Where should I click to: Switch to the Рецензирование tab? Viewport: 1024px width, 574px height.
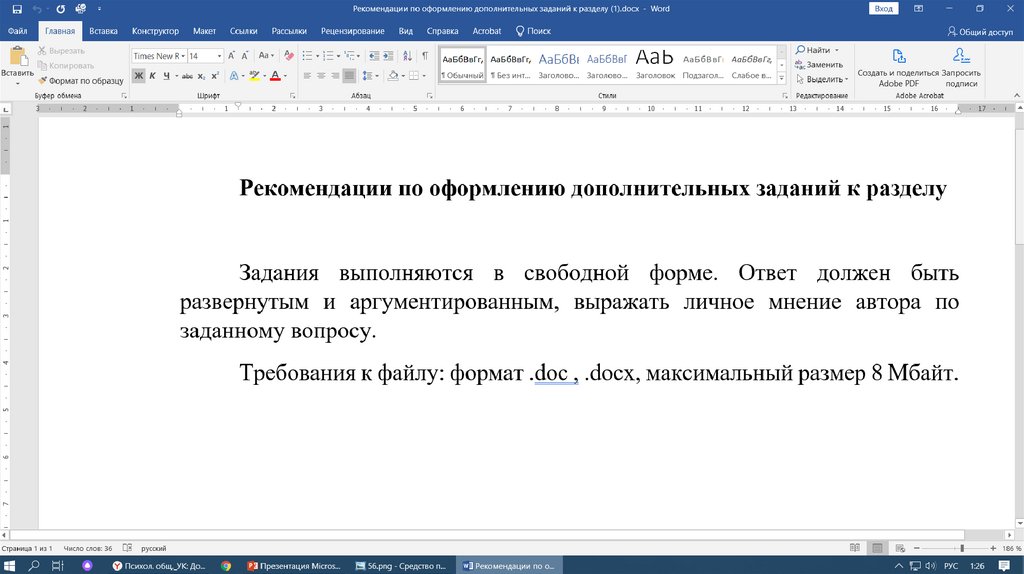point(352,31)
